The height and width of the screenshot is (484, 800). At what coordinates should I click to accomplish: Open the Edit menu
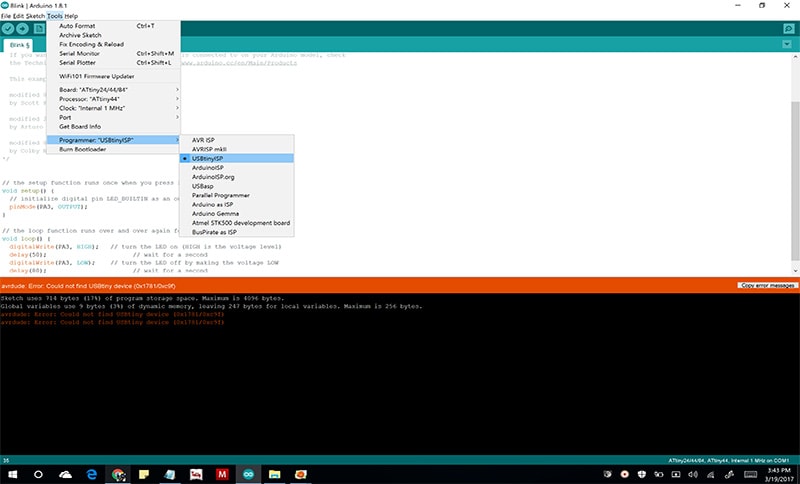18,16
